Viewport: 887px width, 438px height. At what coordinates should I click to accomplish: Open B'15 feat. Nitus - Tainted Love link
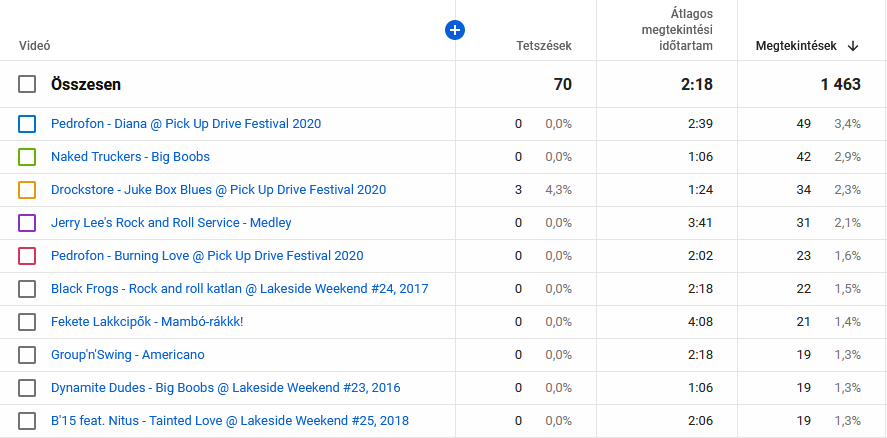[229, 421]
